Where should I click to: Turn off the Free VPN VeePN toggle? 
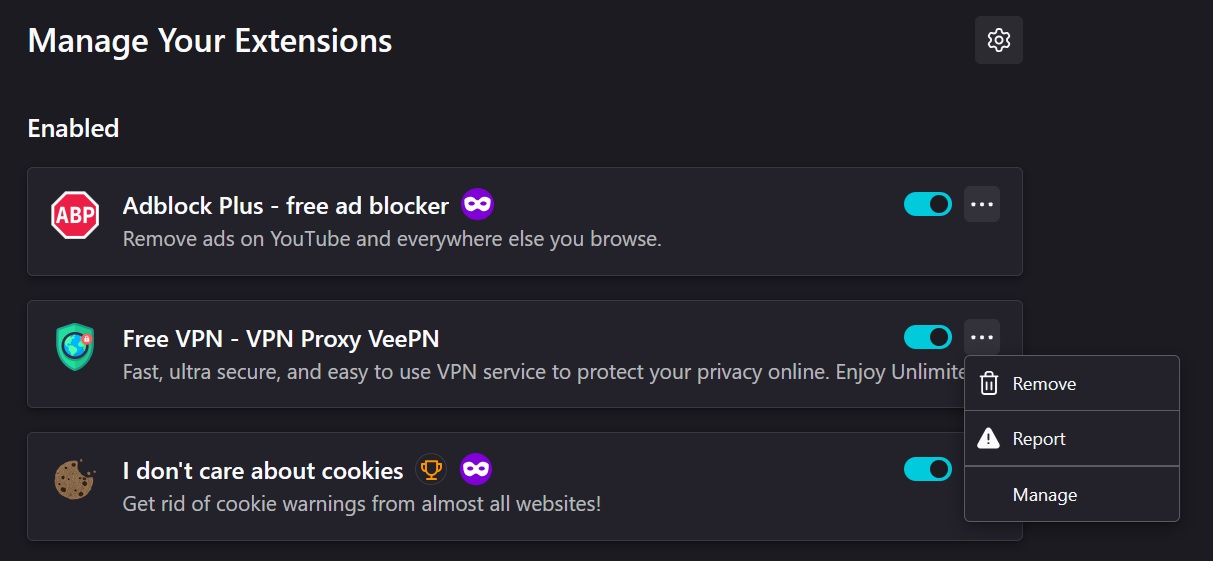927,337
